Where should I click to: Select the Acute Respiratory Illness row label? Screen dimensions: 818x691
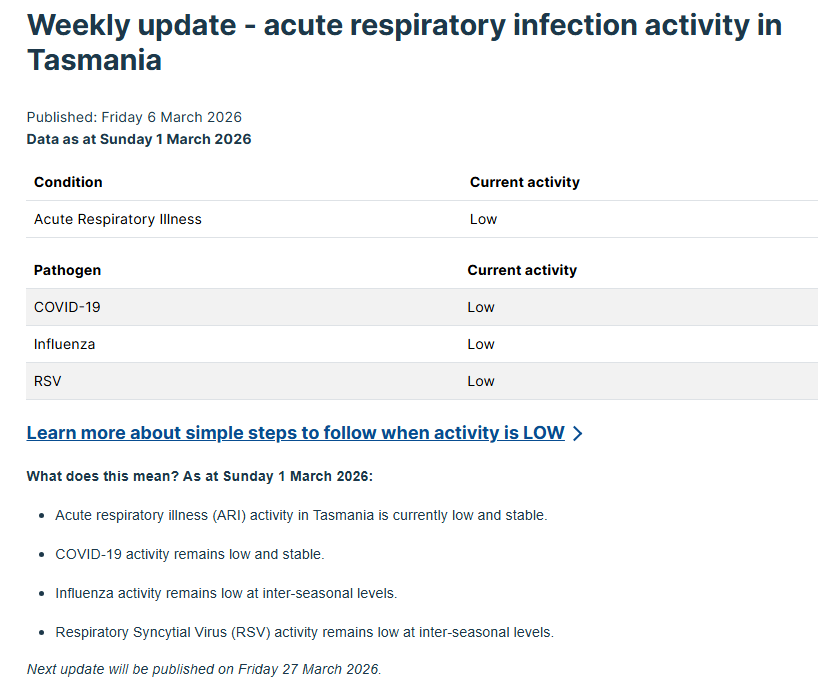(118, 219)
